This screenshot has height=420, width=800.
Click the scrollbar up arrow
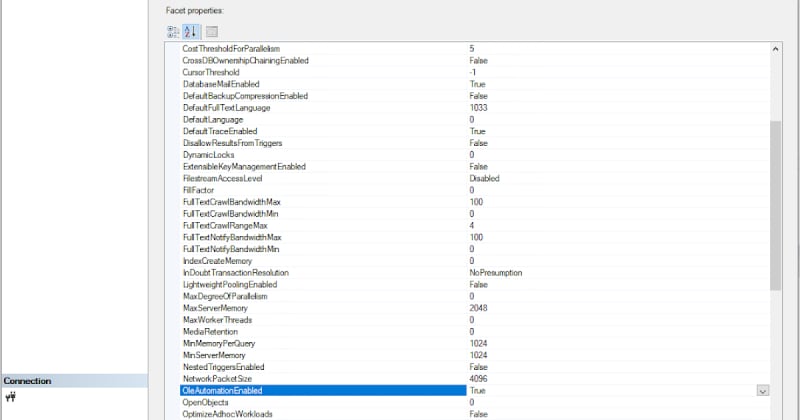pos(776,49)
